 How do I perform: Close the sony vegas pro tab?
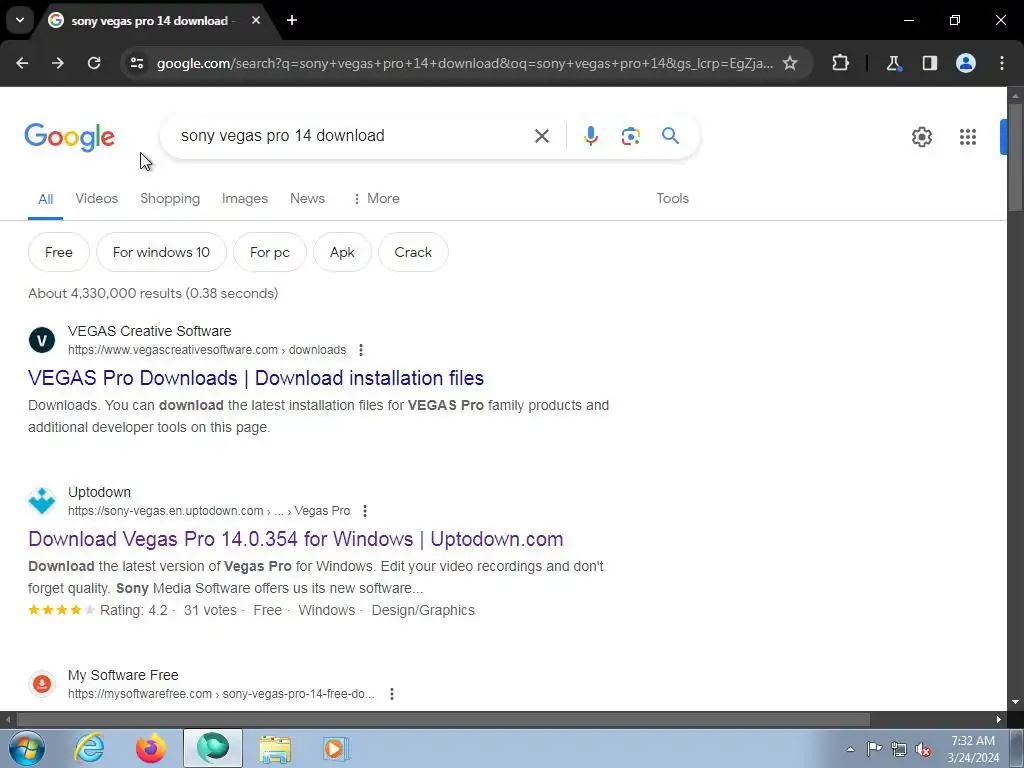256,20
